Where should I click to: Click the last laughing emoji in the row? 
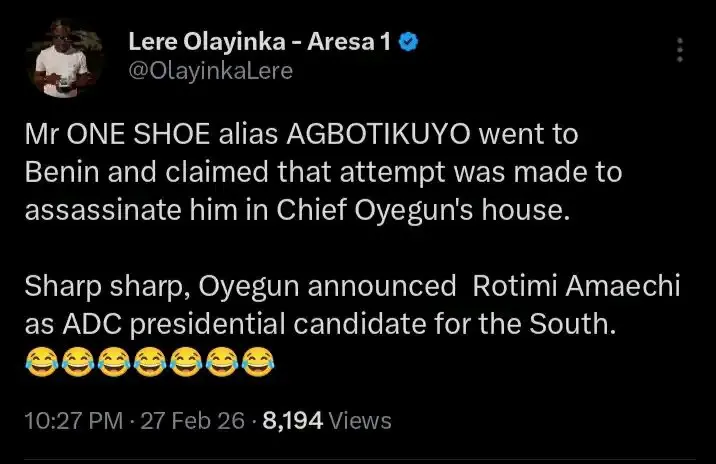click(257, 359)
